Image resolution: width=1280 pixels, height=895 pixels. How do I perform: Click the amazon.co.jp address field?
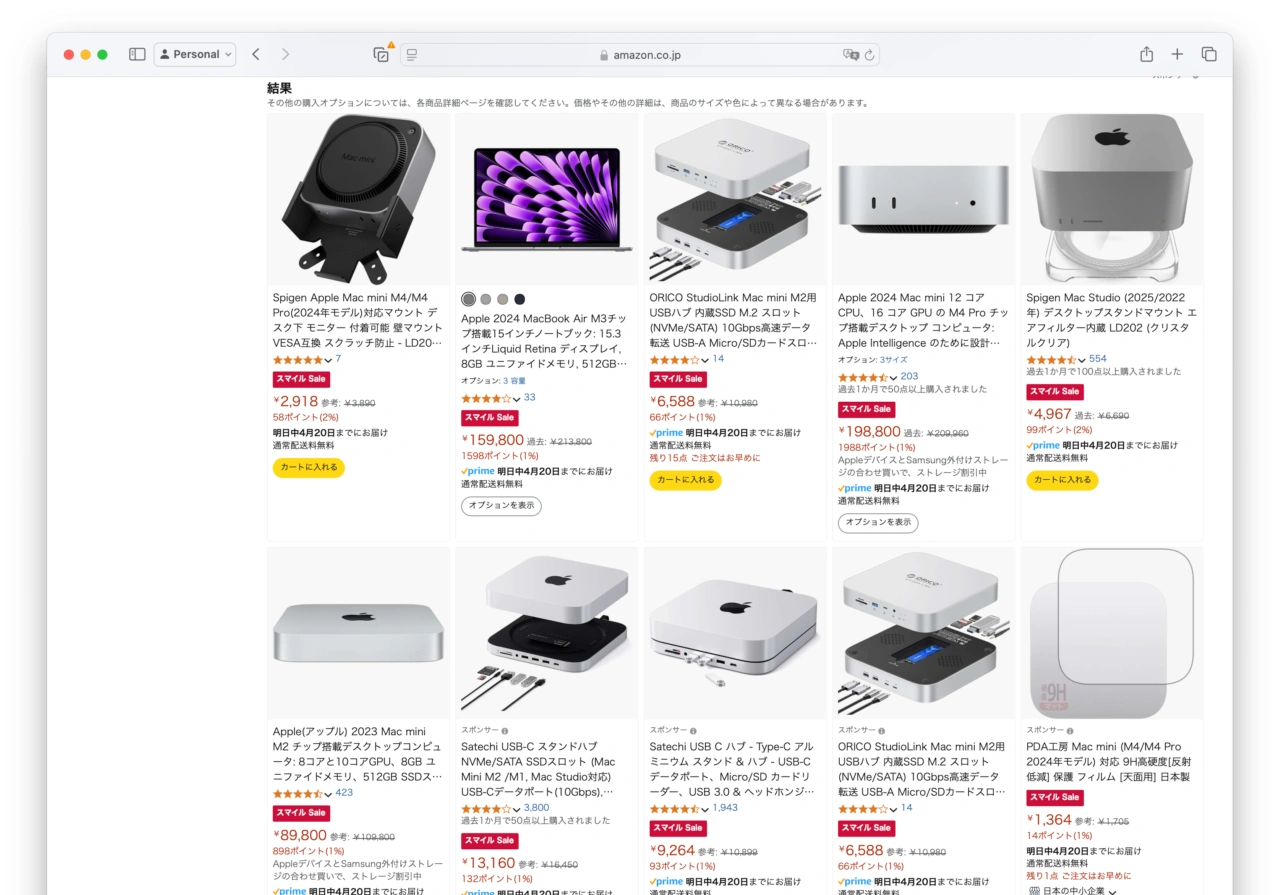coord(640,55)
